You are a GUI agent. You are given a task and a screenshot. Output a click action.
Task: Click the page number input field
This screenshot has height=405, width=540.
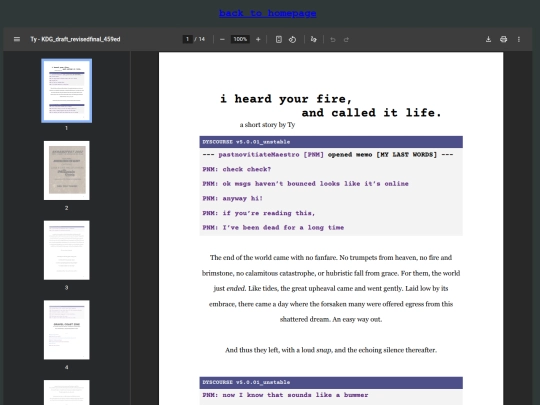187,39
